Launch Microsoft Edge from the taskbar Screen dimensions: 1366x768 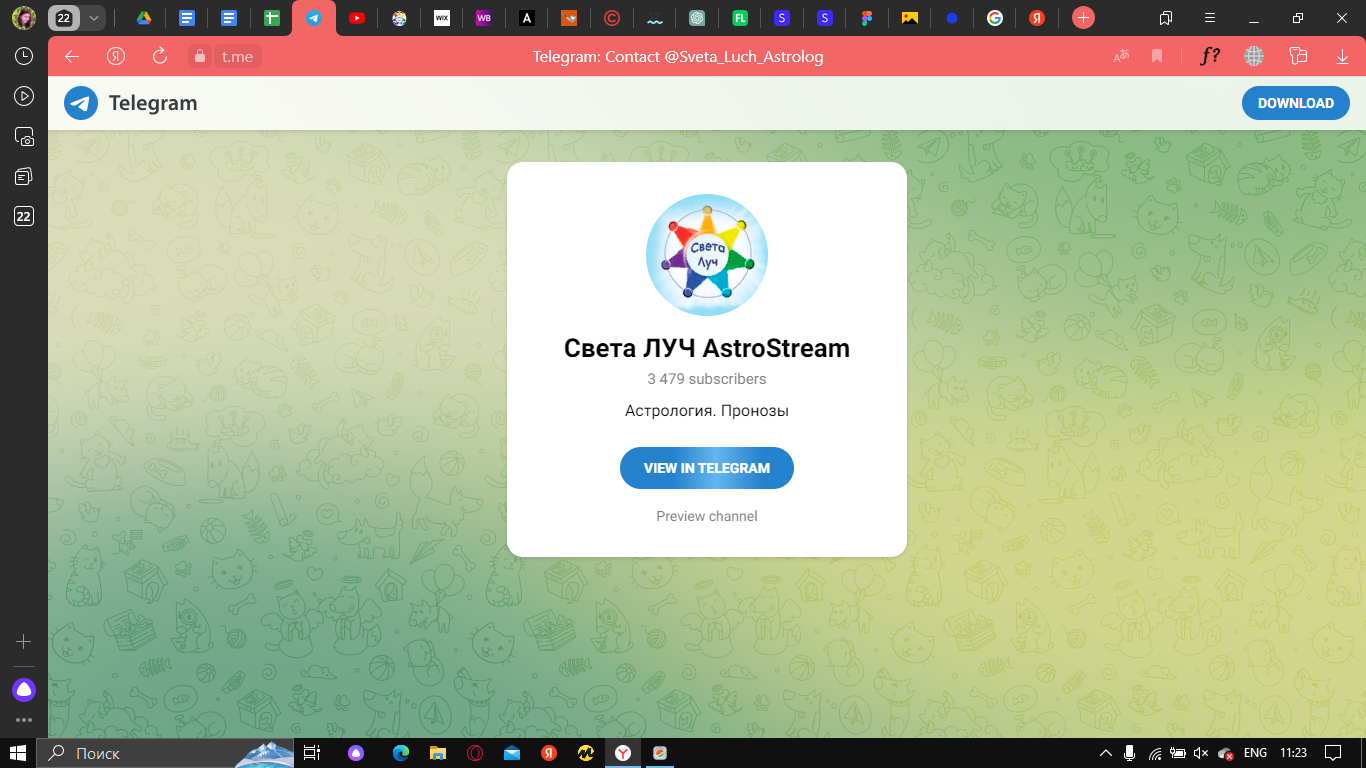tap(401, 753)
